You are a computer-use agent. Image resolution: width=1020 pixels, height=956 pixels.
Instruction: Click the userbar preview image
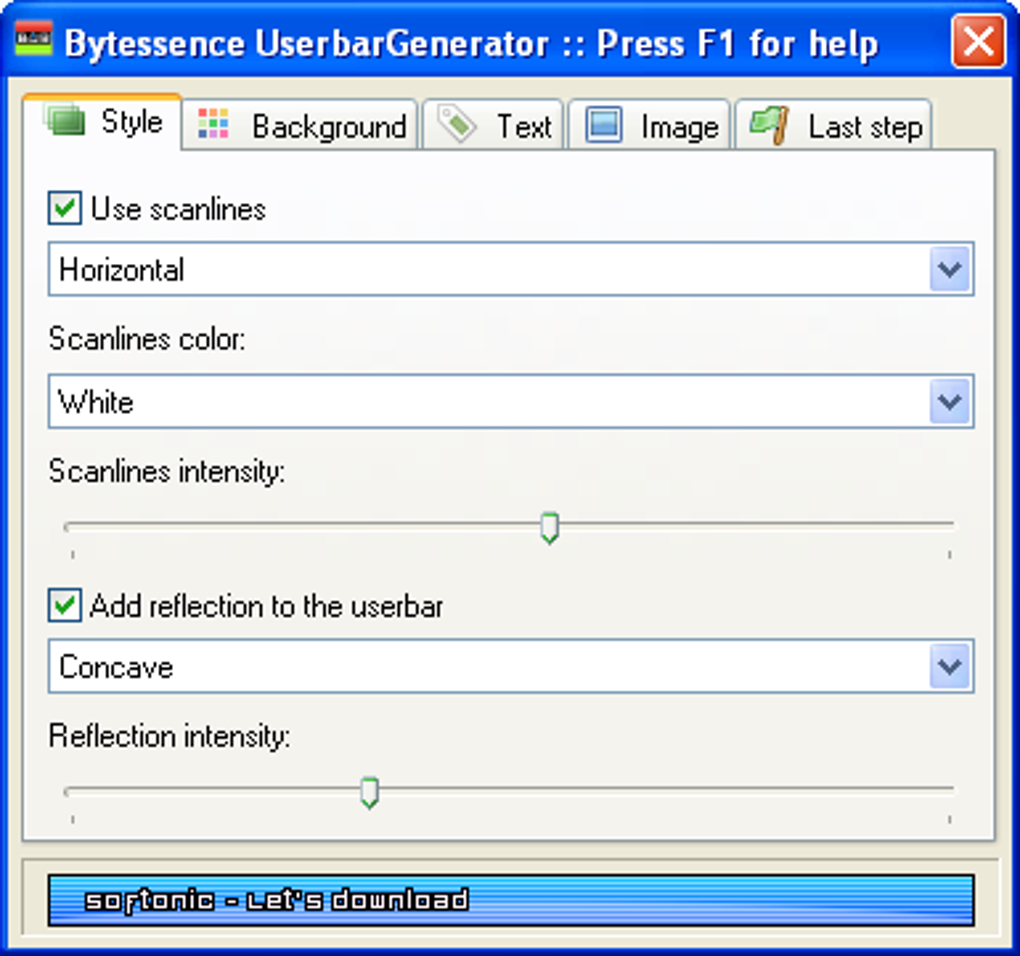pyautogui.click(x=510, y=900)
